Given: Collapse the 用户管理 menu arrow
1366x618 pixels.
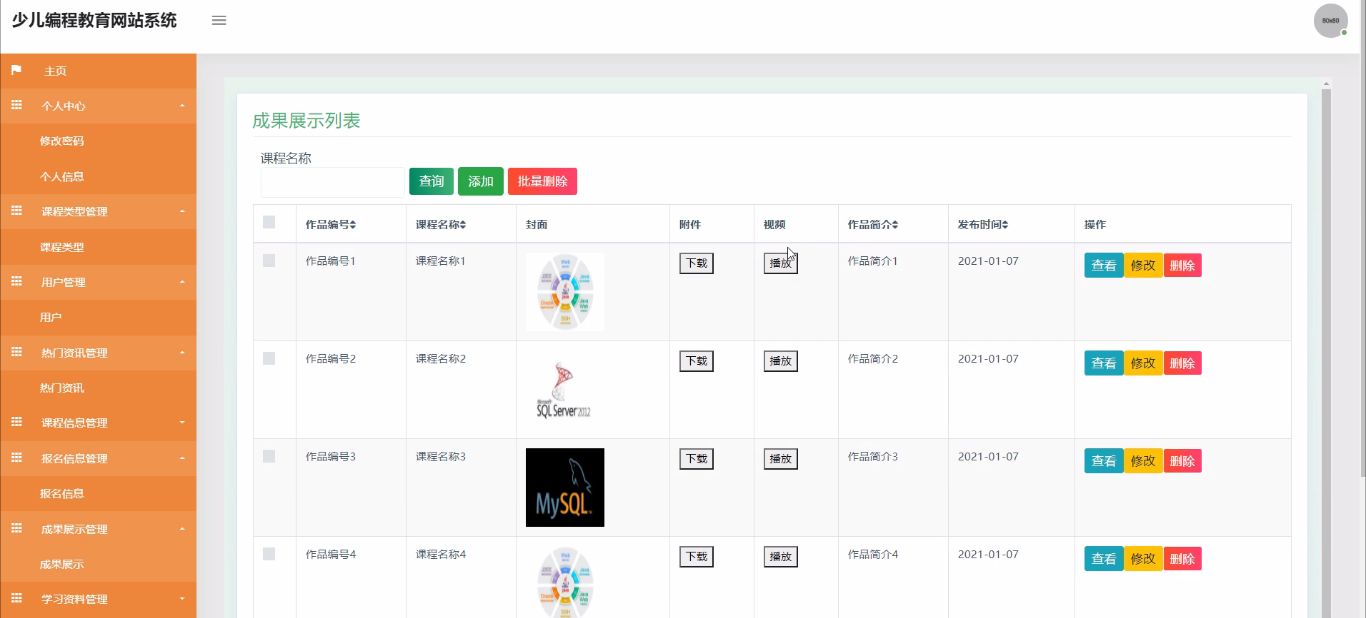Looking at the screenshot, I should 182,282.
